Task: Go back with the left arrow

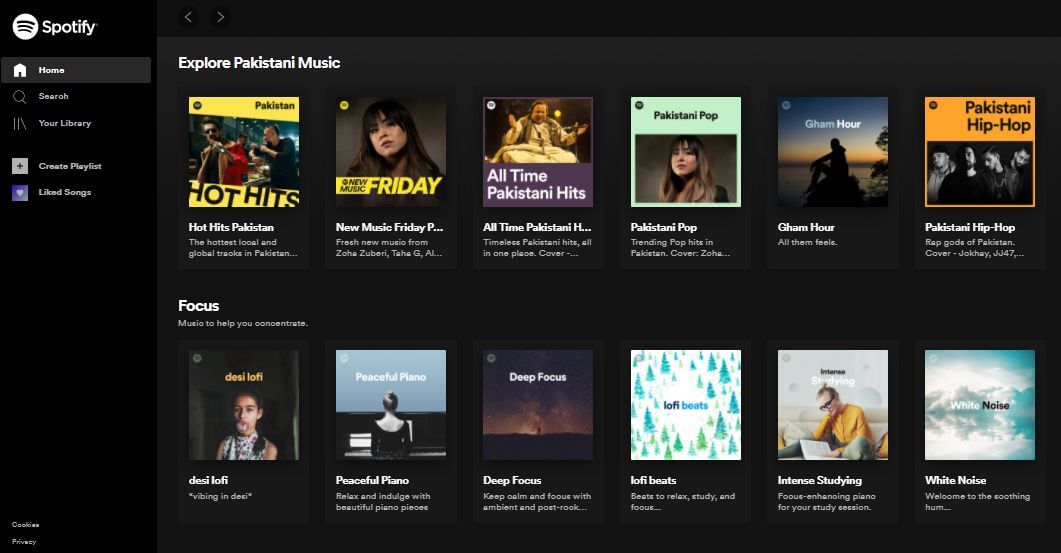Action: click(x=189, y=17)
